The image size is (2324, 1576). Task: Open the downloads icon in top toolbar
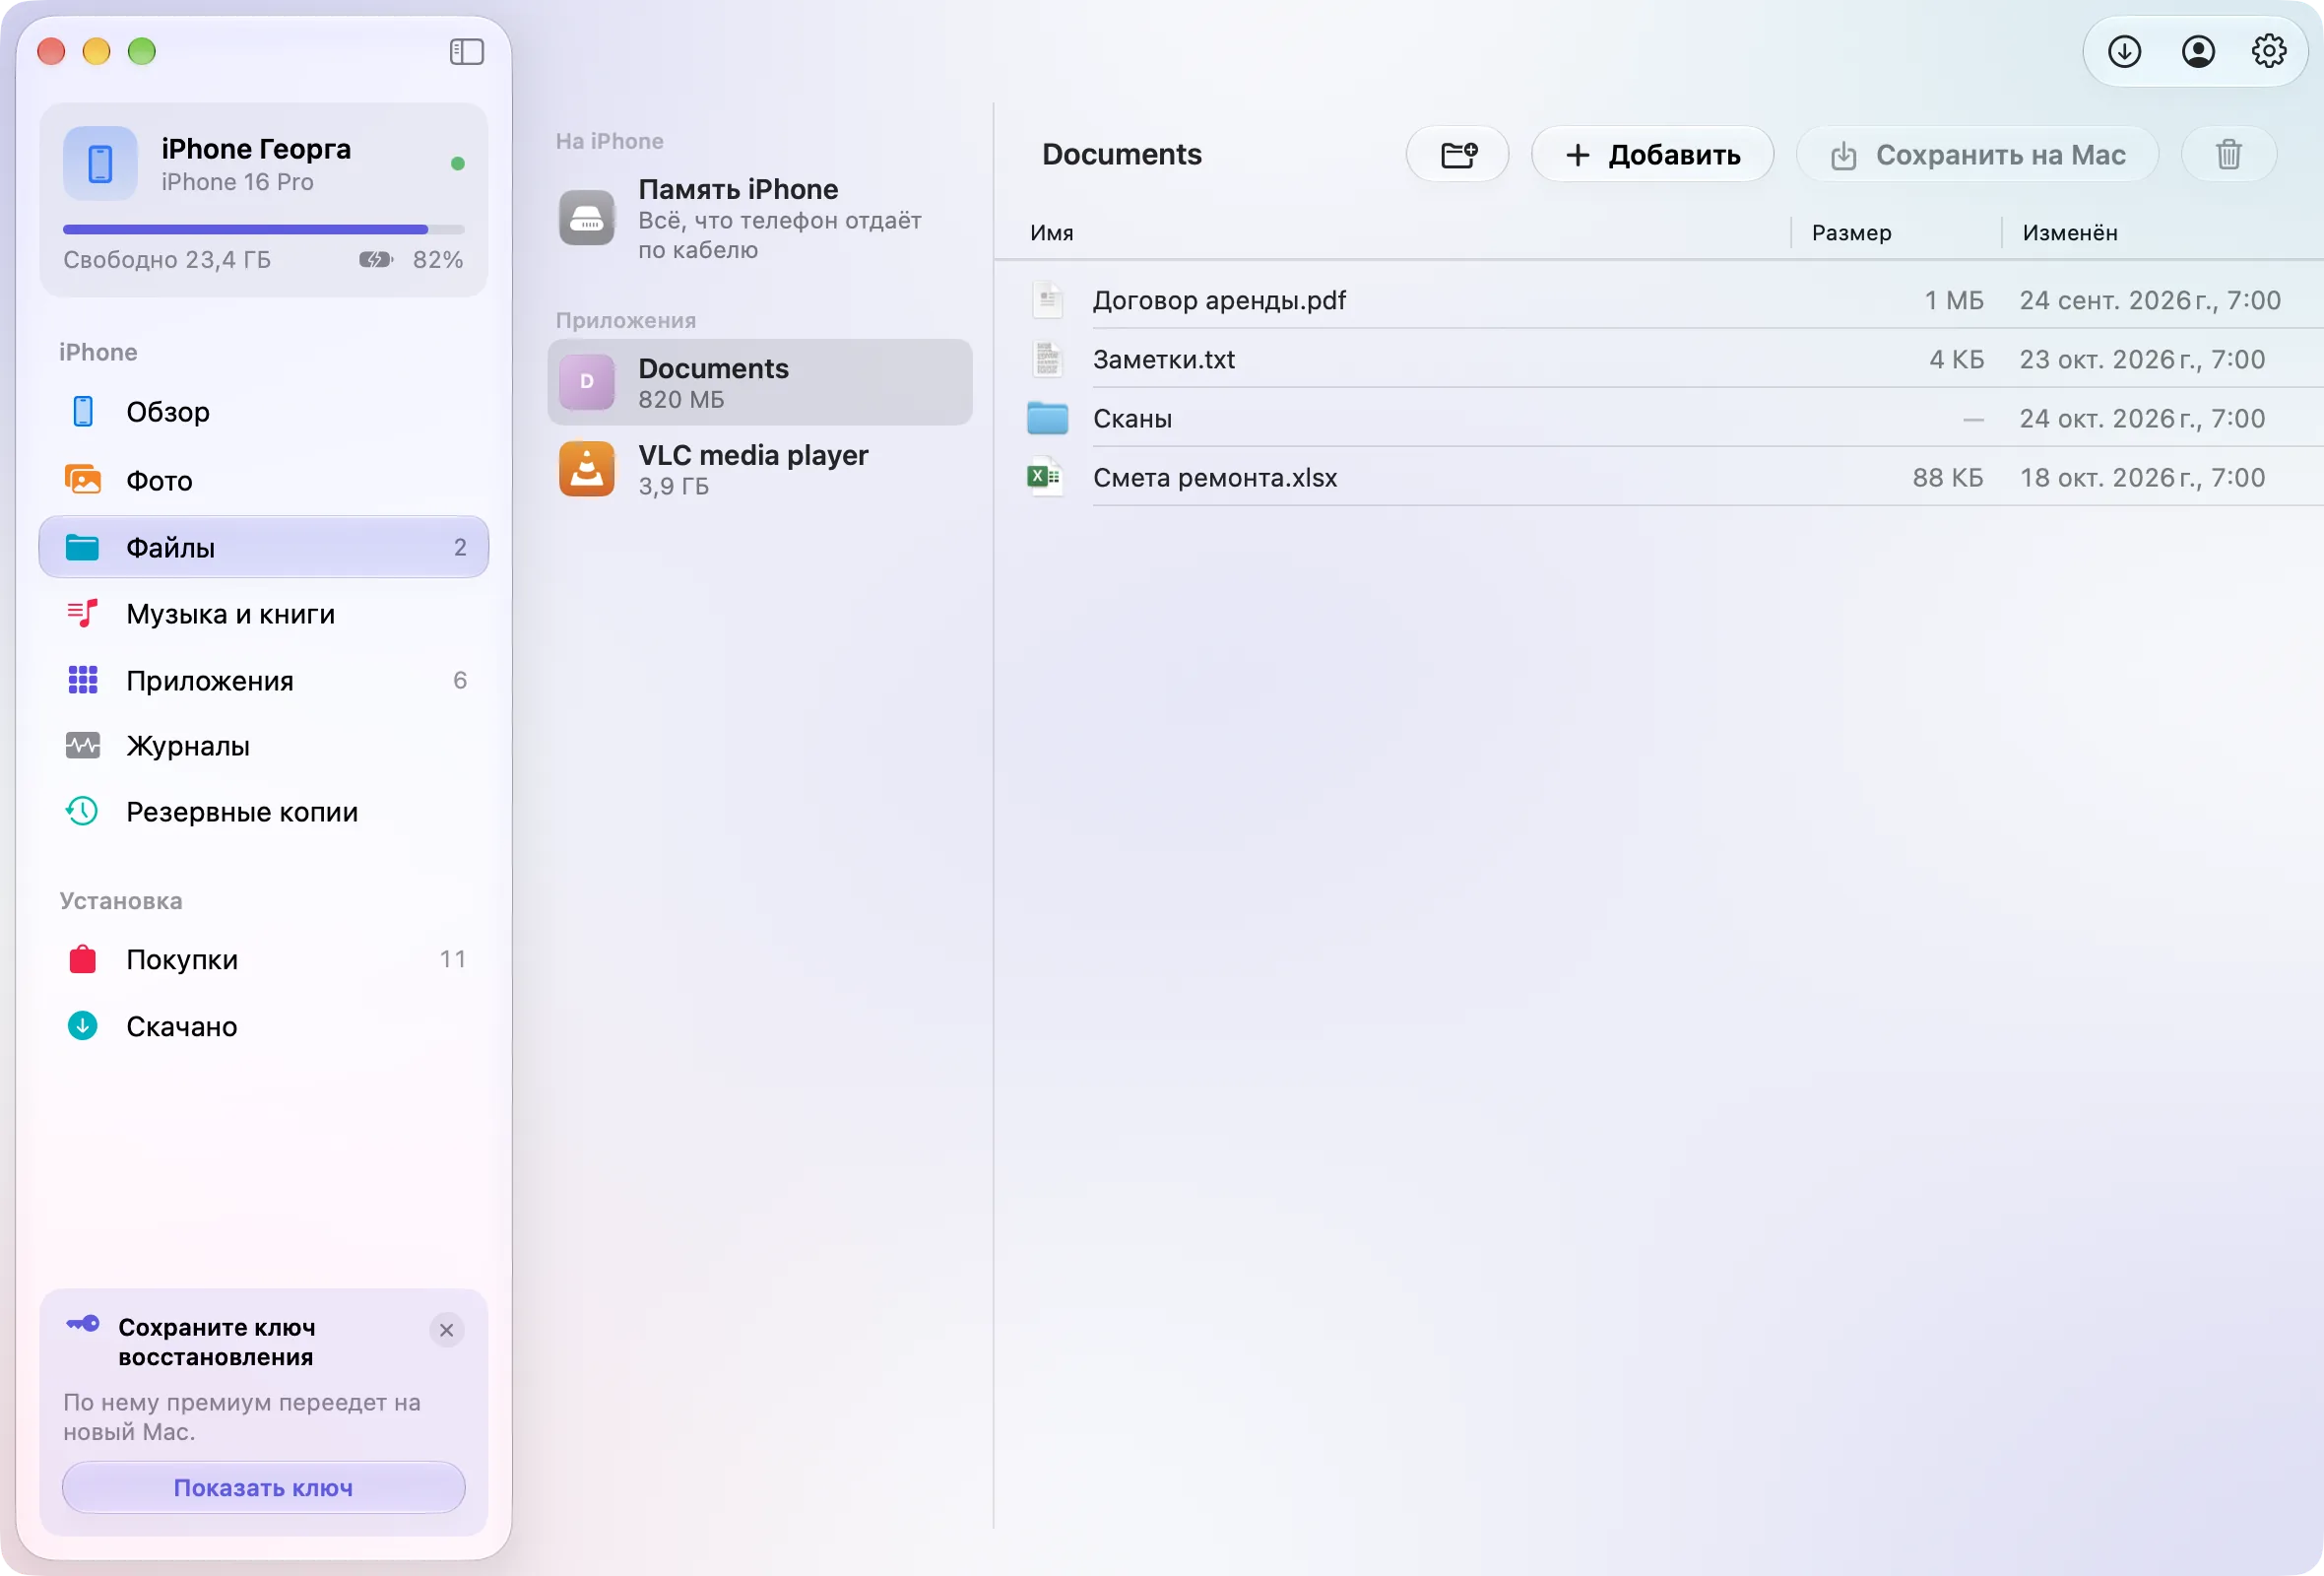[2124, 51]
